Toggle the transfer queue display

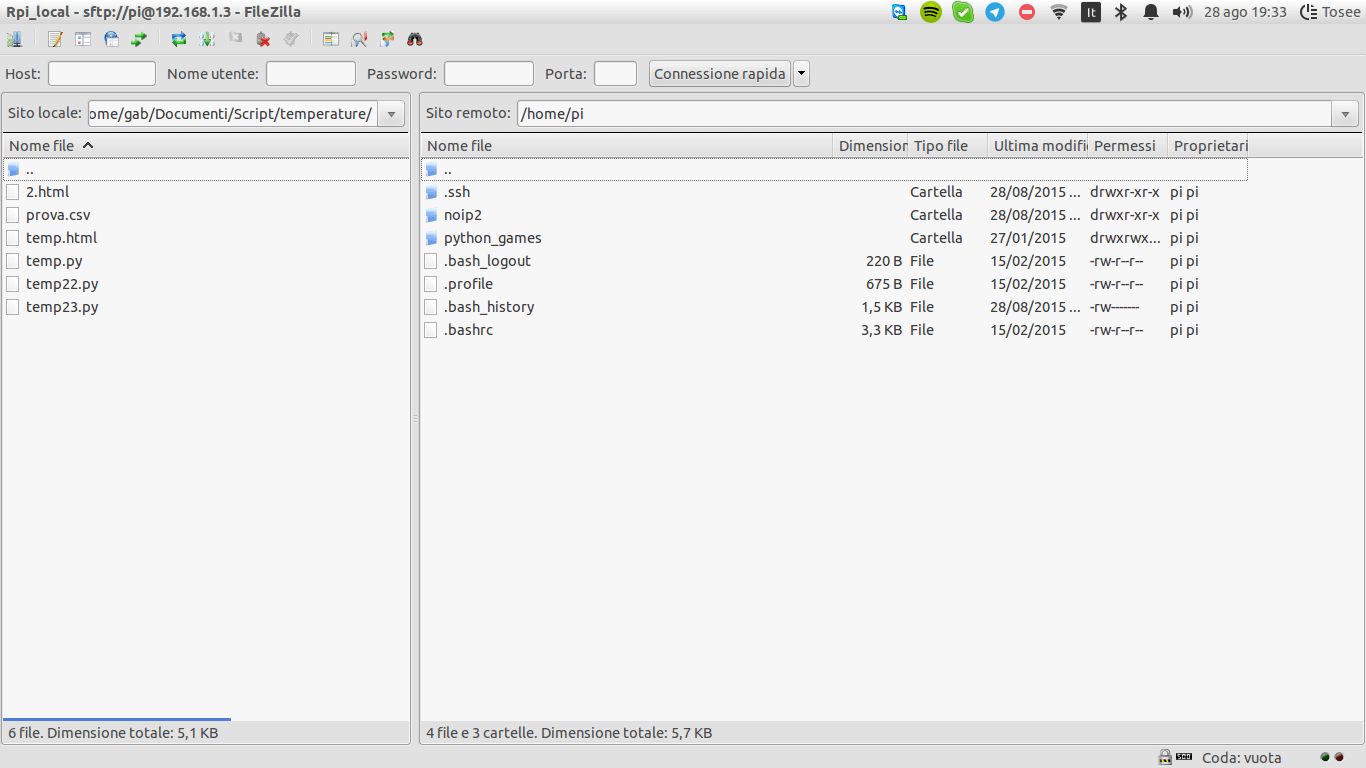pyautogui.click(x=139, y=39)
